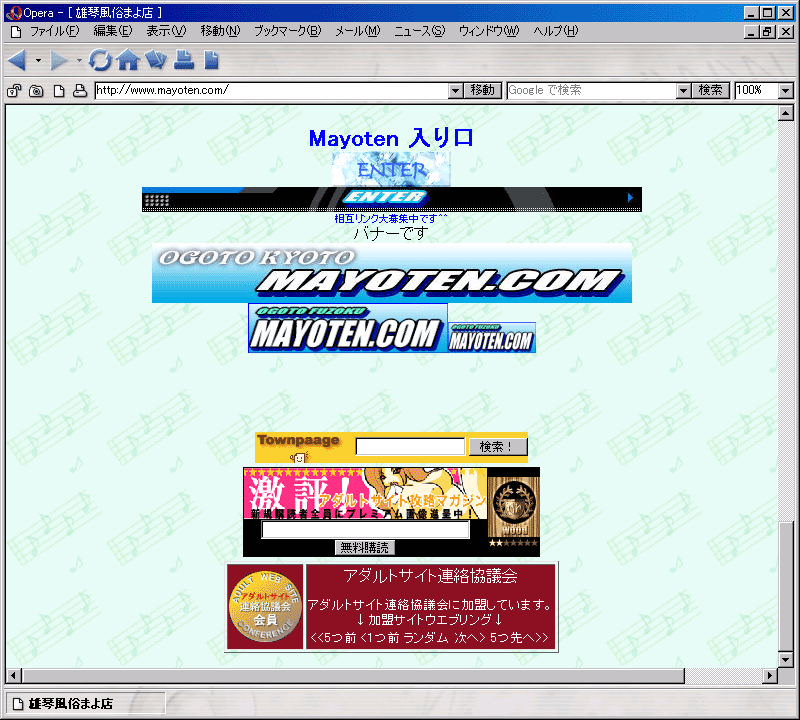Restore the inner document window
The height and width of the screenshot is (720, 800).
[x=767, y=32]
